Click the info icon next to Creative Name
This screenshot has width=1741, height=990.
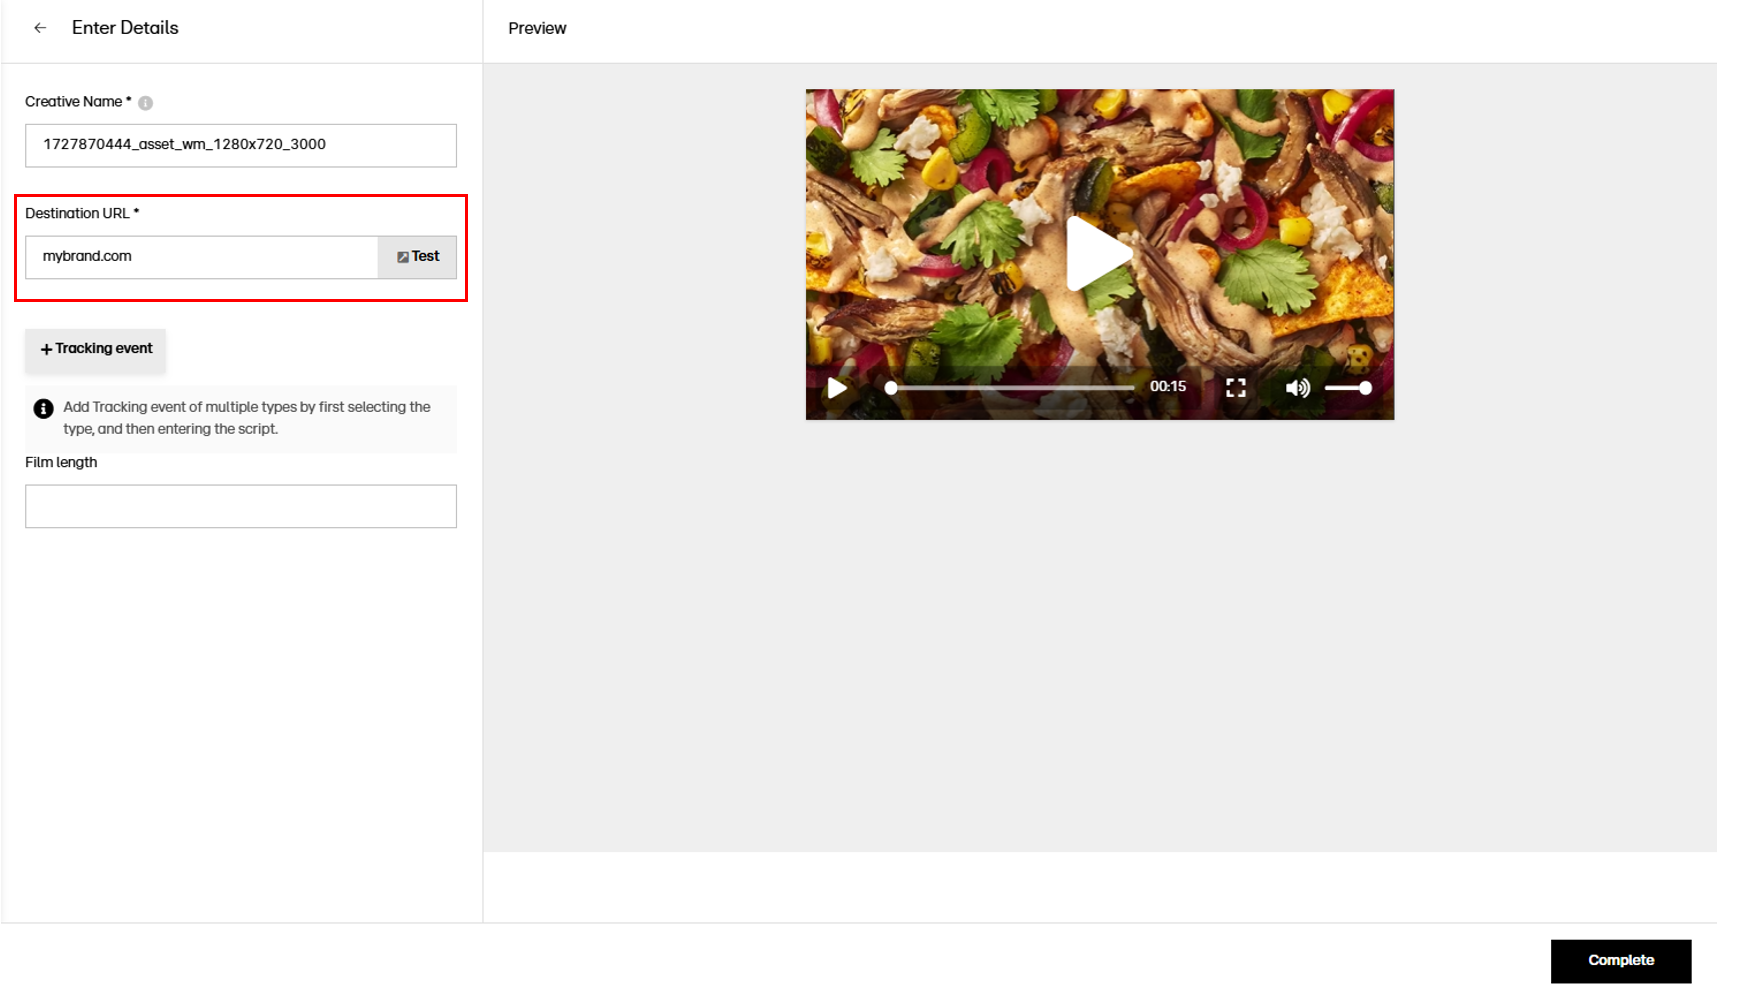[x=146, y=103]
